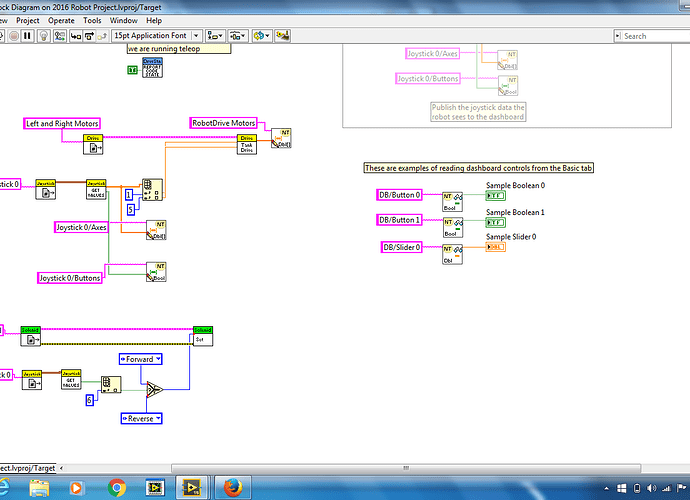
Task: Select the 'DB/Slider 0' string constant
Action: coord(401,247)
